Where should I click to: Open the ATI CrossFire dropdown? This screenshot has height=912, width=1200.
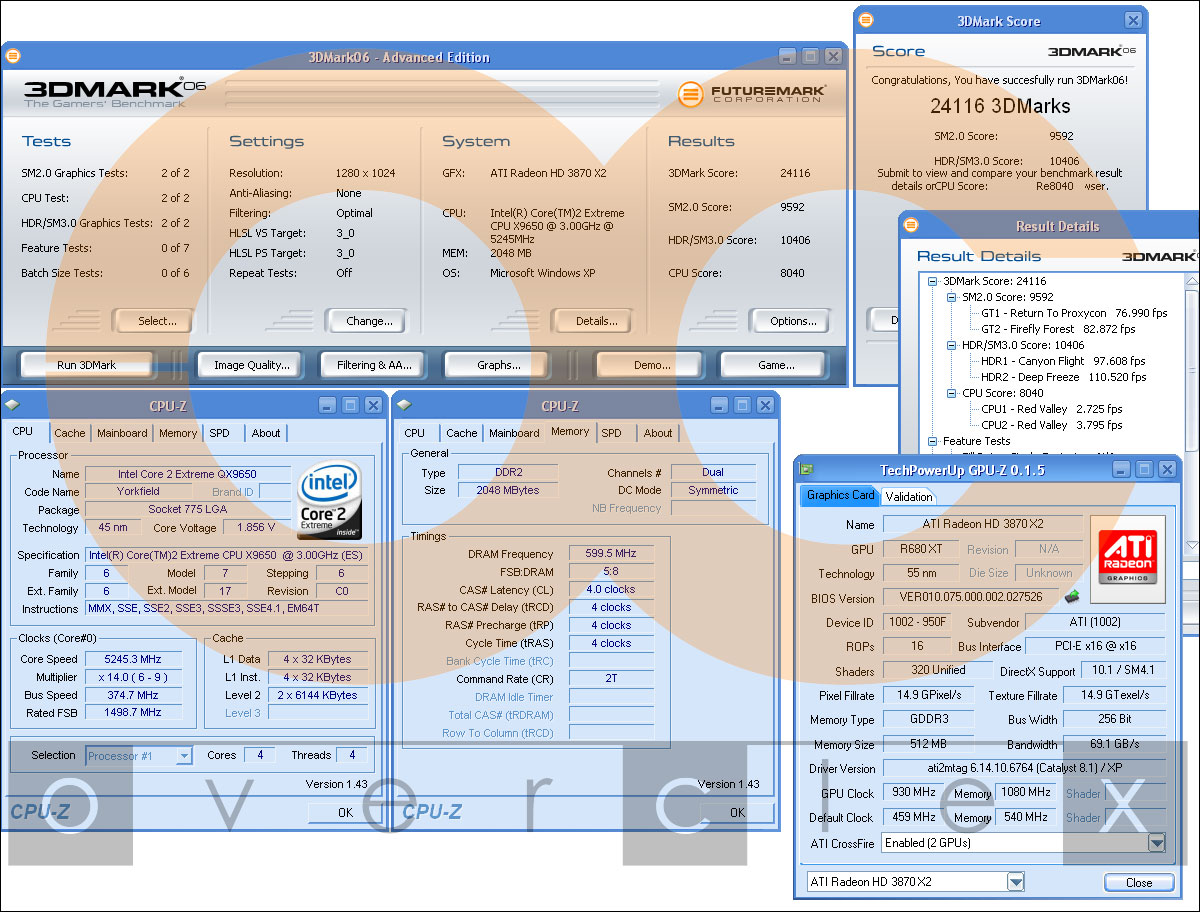(x=1156, y=843)
